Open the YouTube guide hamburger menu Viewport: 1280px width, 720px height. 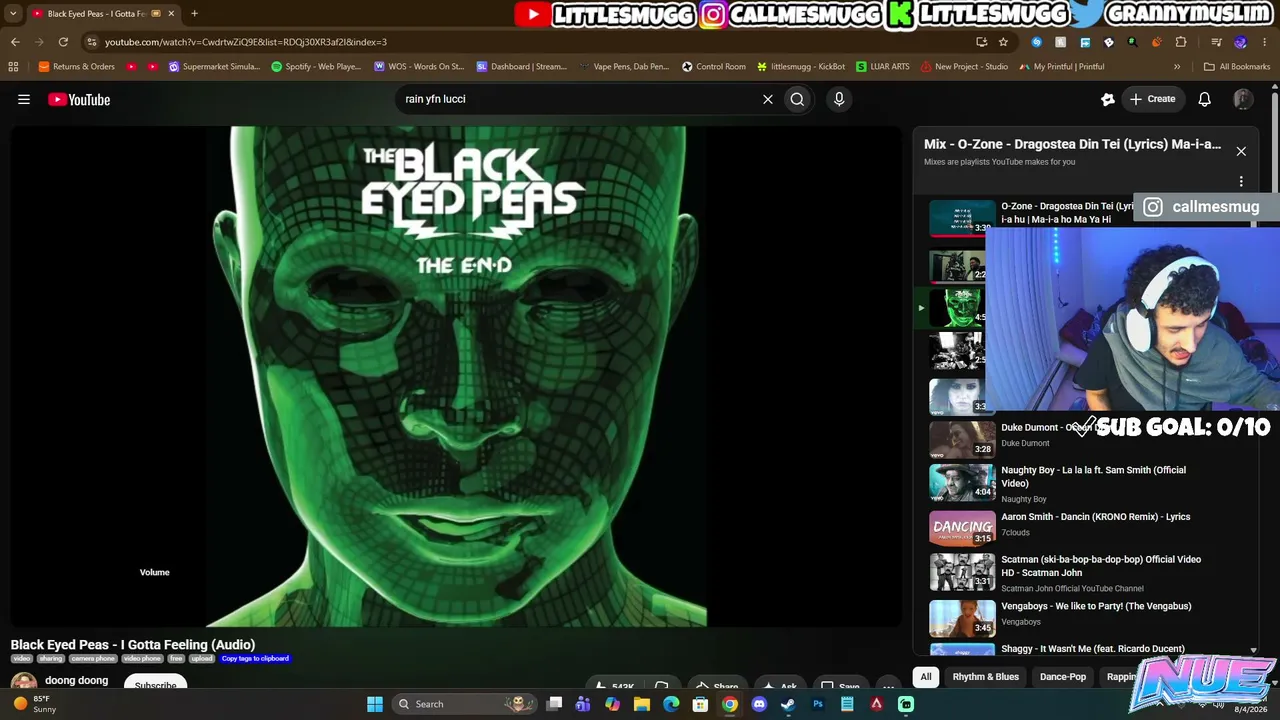click(x=24, y=99)
